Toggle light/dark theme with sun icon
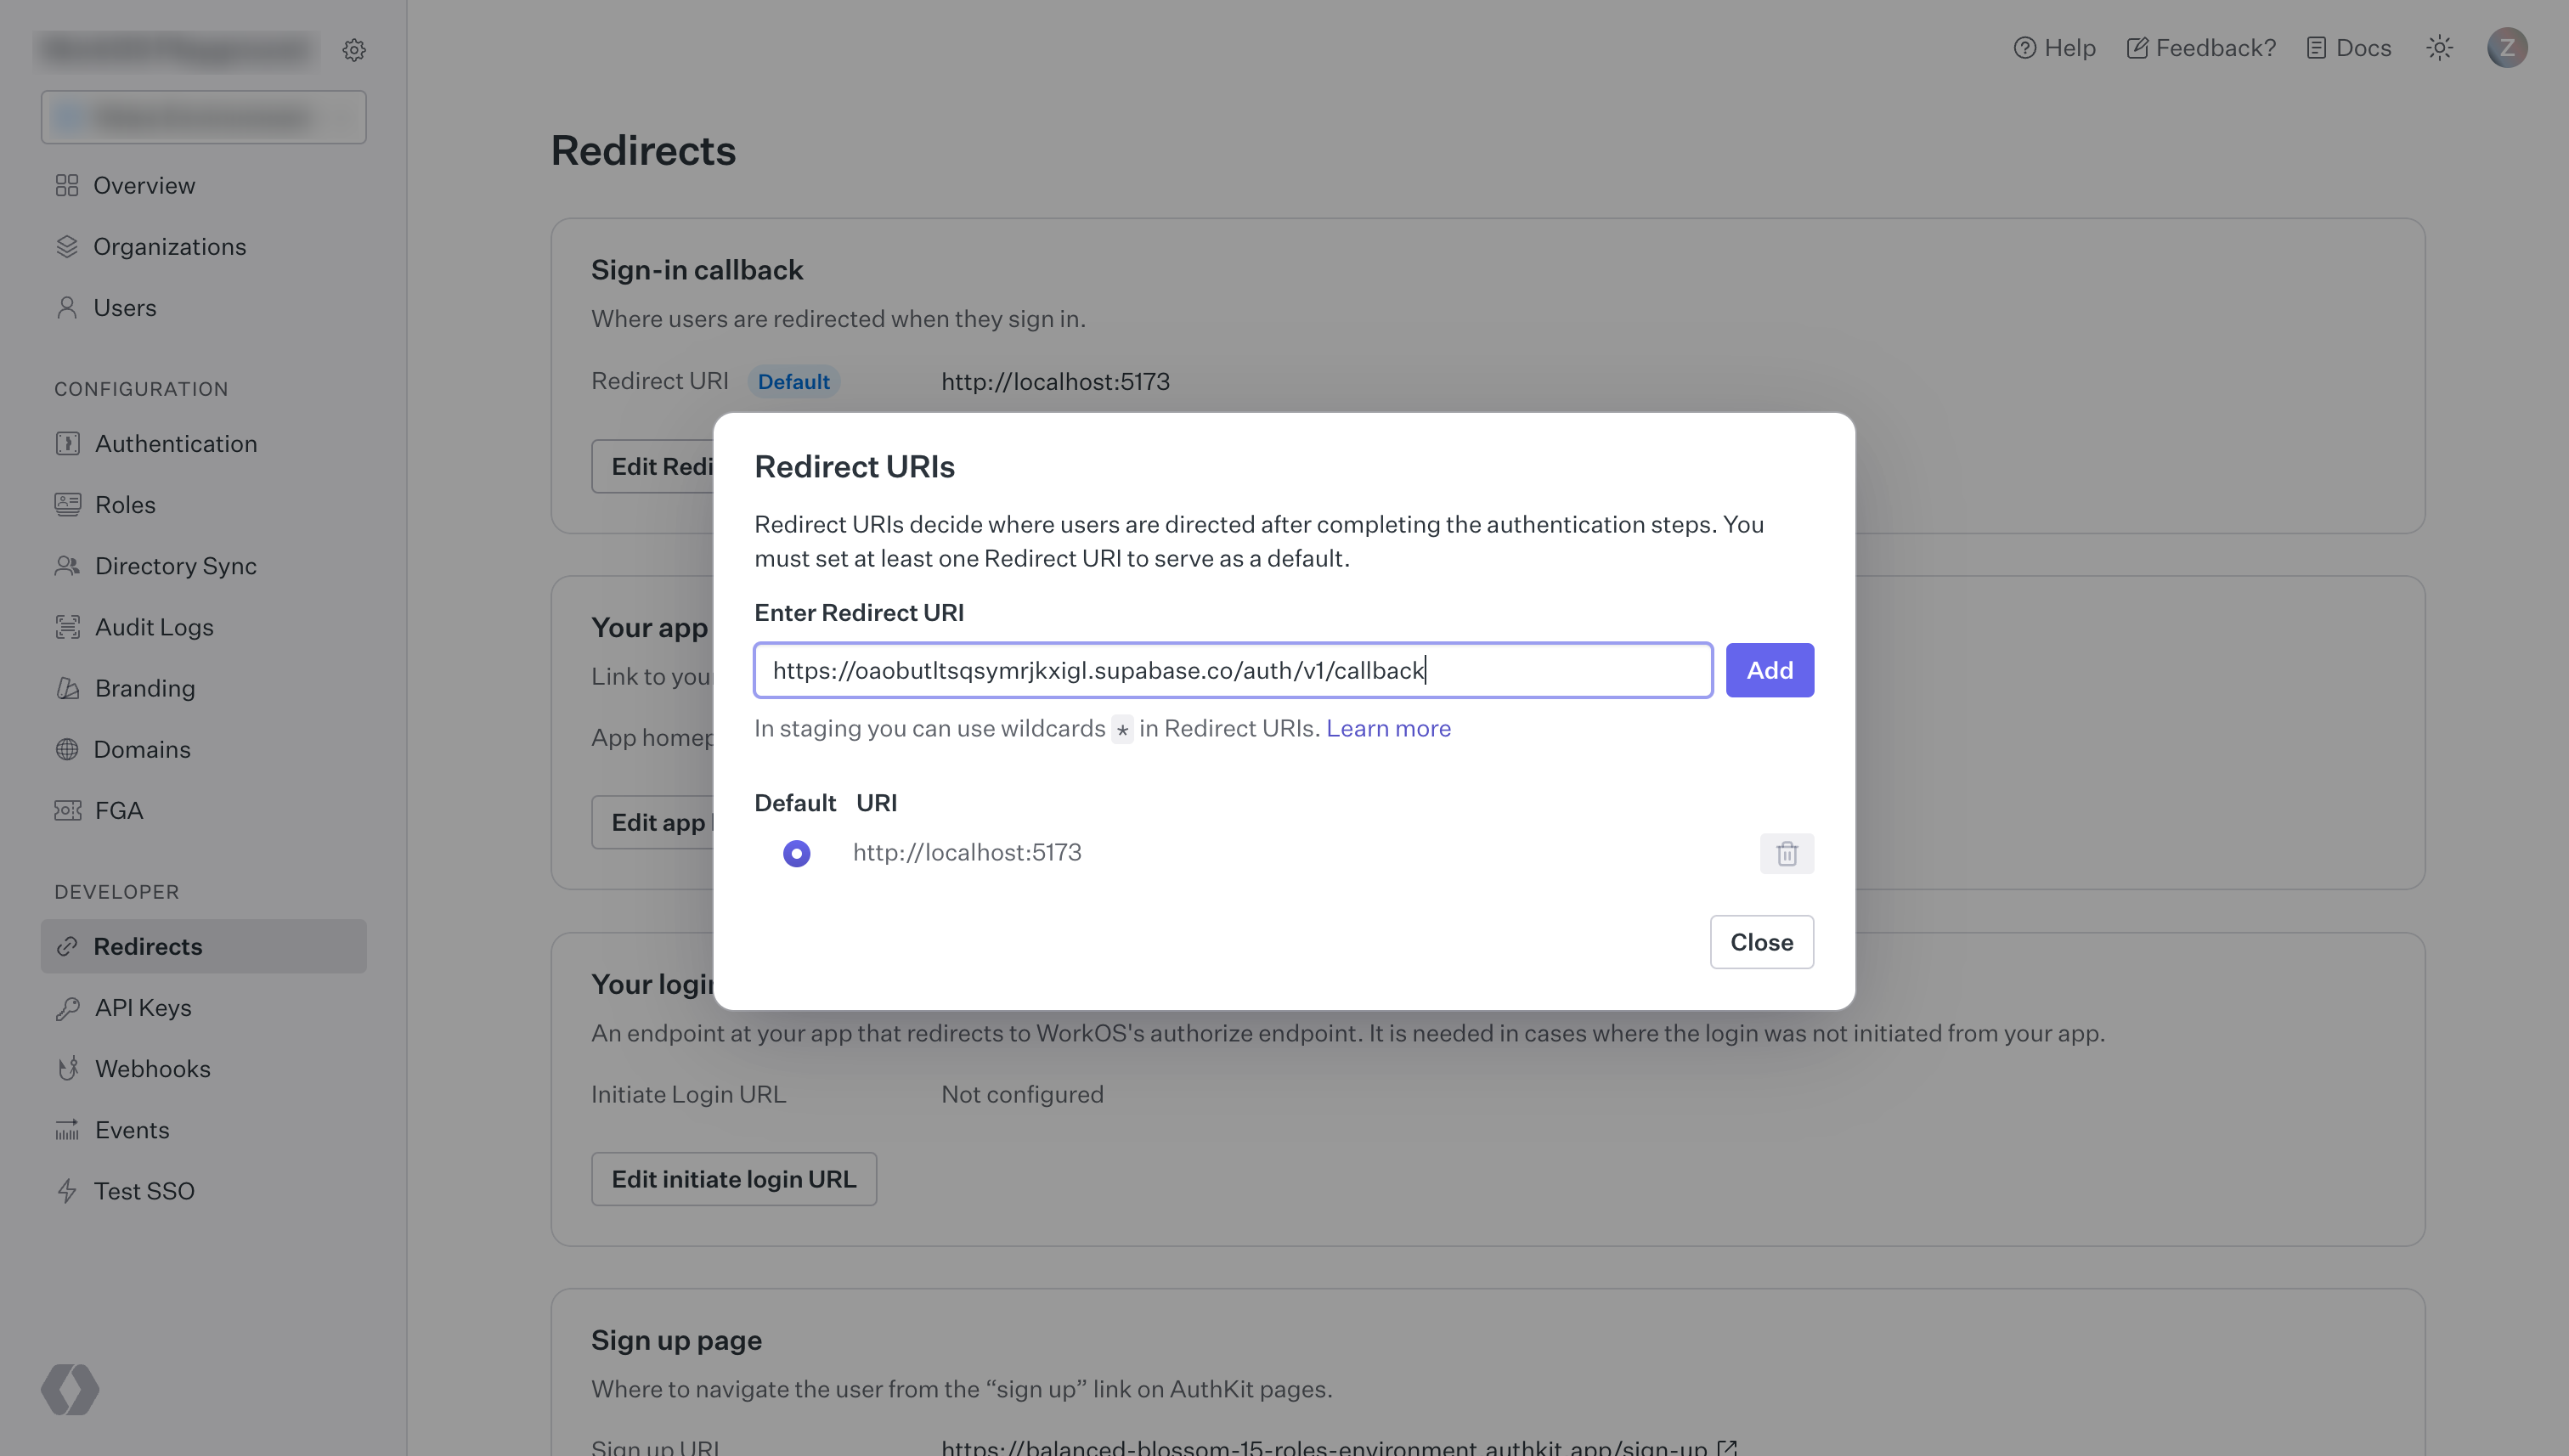The height and width of the screenshot is (1456, 2569). [x=2439, y=47]
